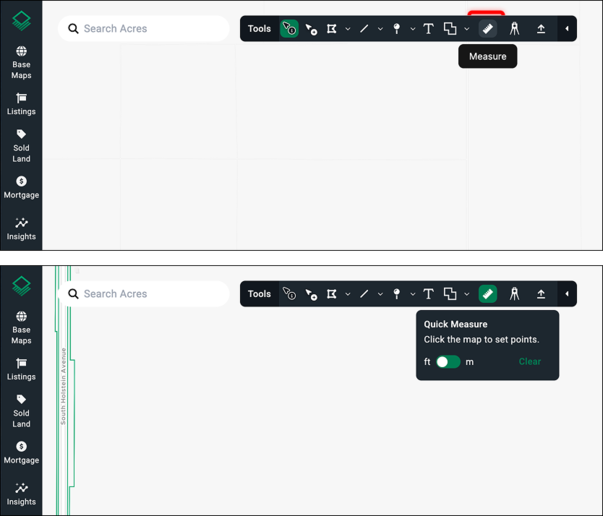The image size is (603, 516).
Task: Open Listings in the Measure tooltip view
Action: 21,104
